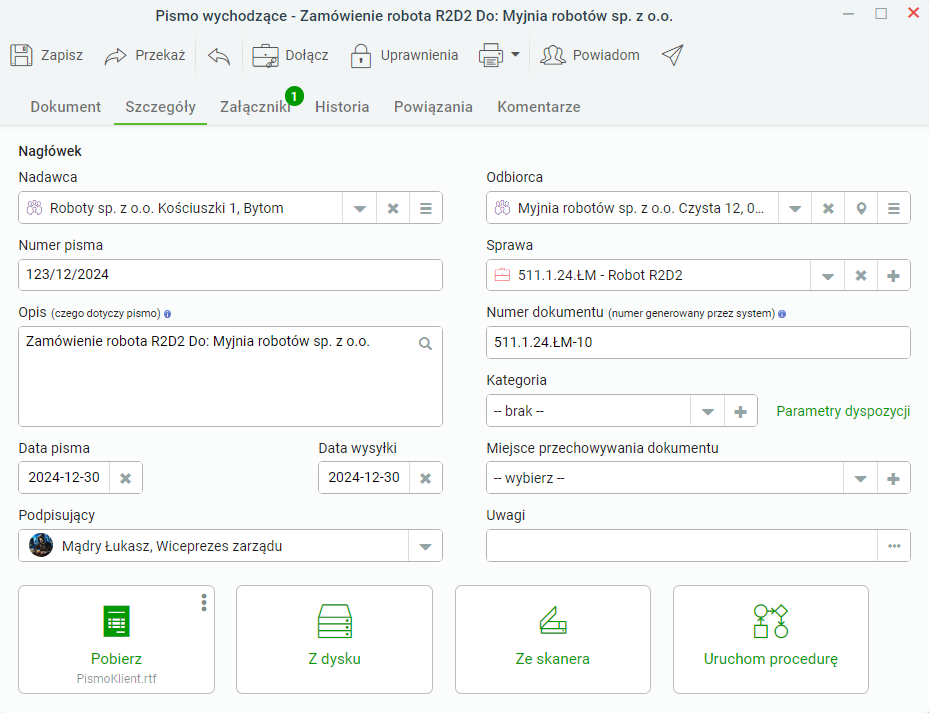This screenshot has width=929, height=713.
Task: Expand the Sprawa dropdown arrow
Action: (x=827, y=276)
